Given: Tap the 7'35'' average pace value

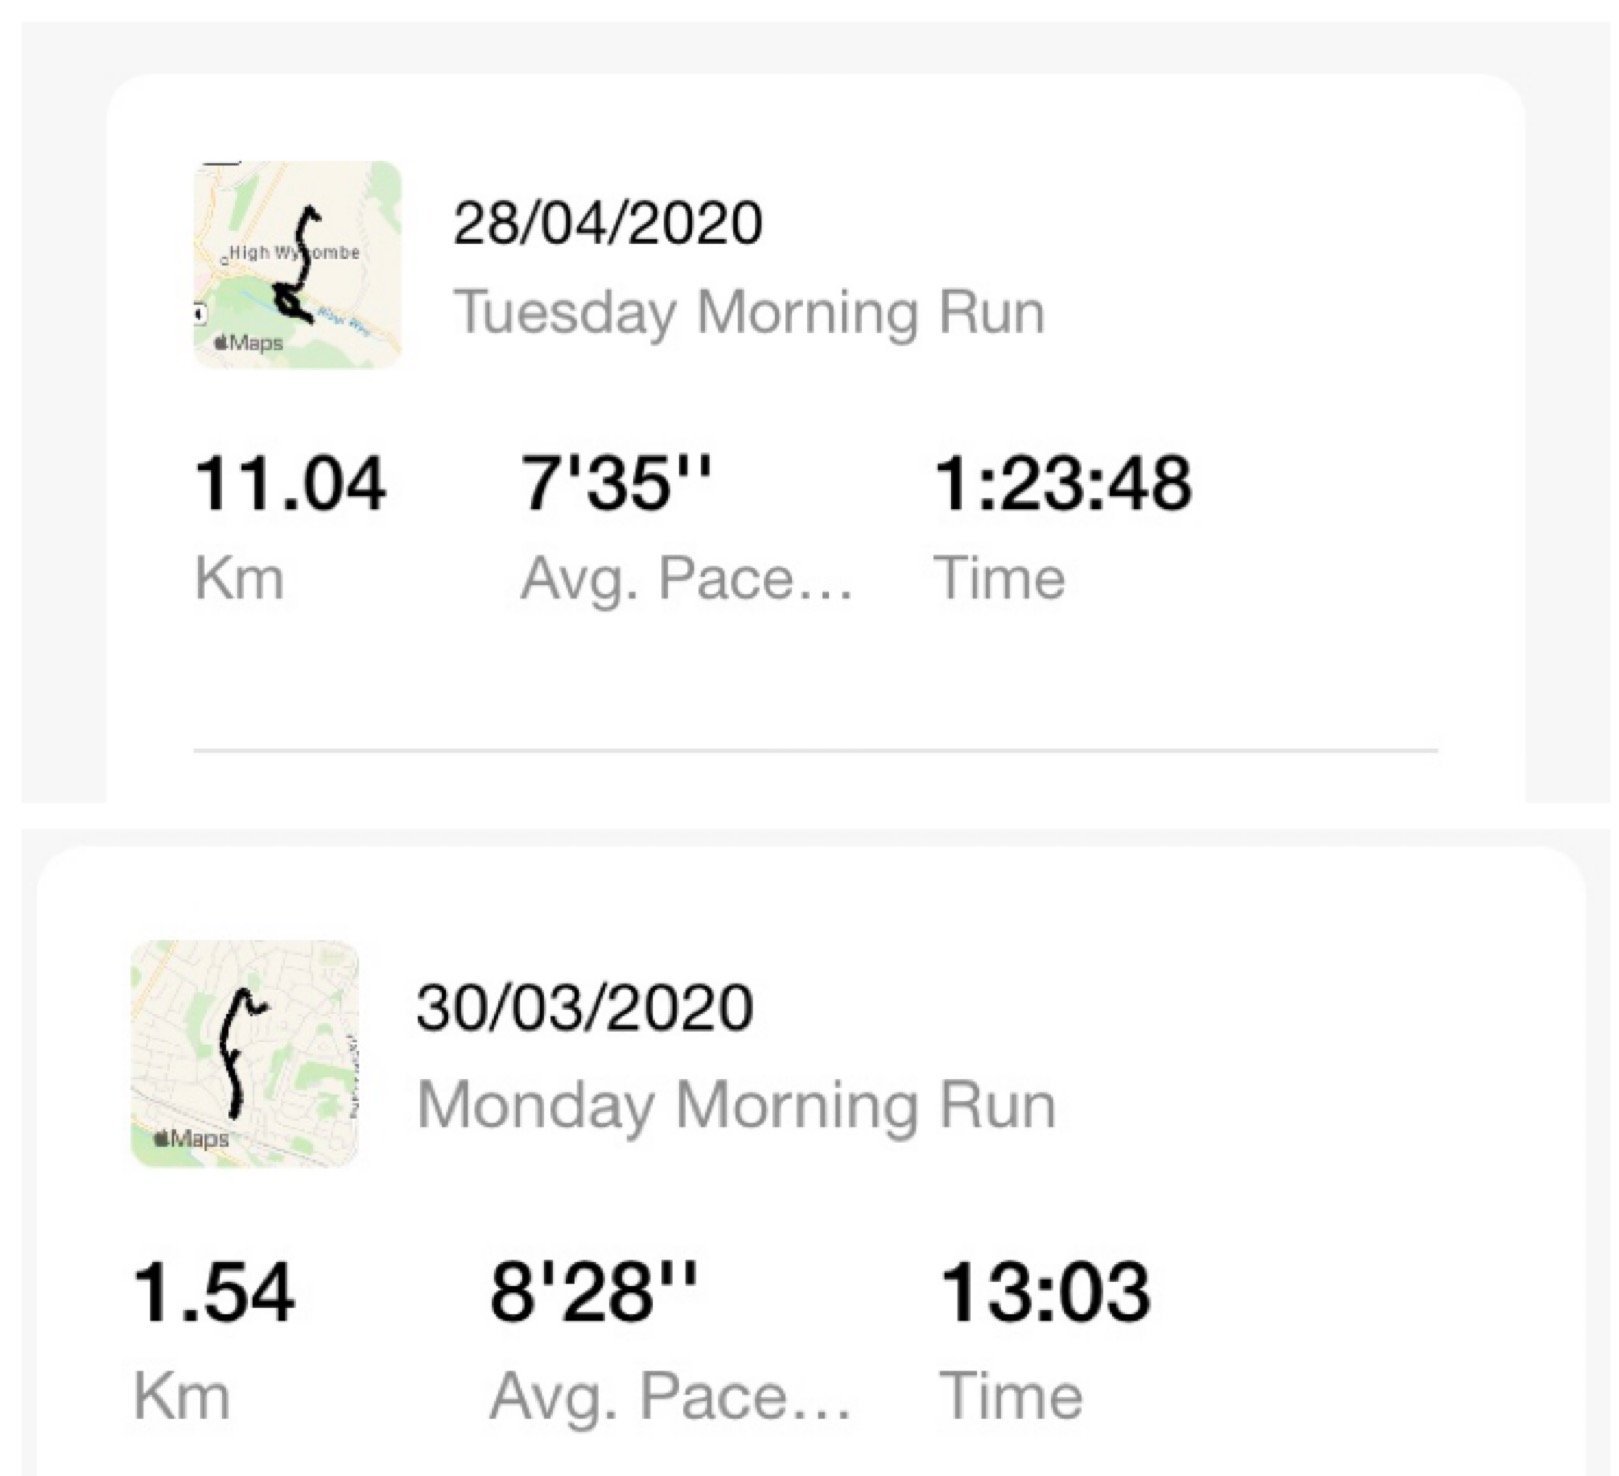Looking at the screenshot, I should (x=615, y=484).
